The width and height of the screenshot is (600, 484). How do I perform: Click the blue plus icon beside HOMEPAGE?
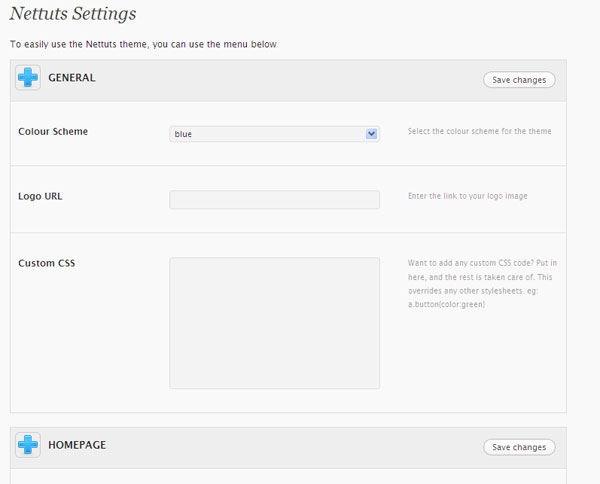pyautogui.click(x=28, y=445)
